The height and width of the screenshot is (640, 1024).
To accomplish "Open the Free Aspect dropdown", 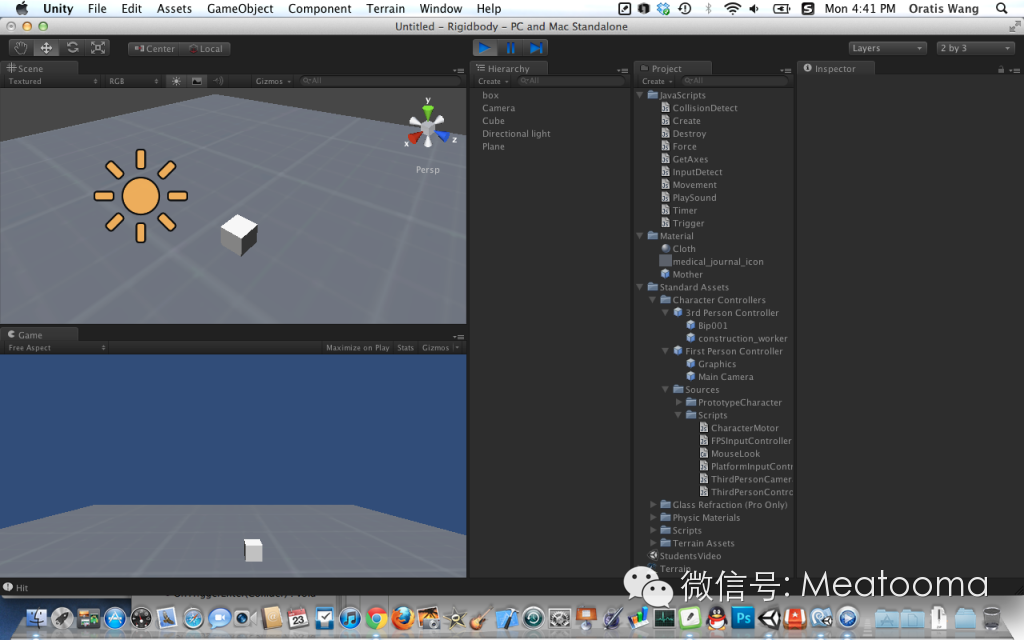I will click(57, 347).
